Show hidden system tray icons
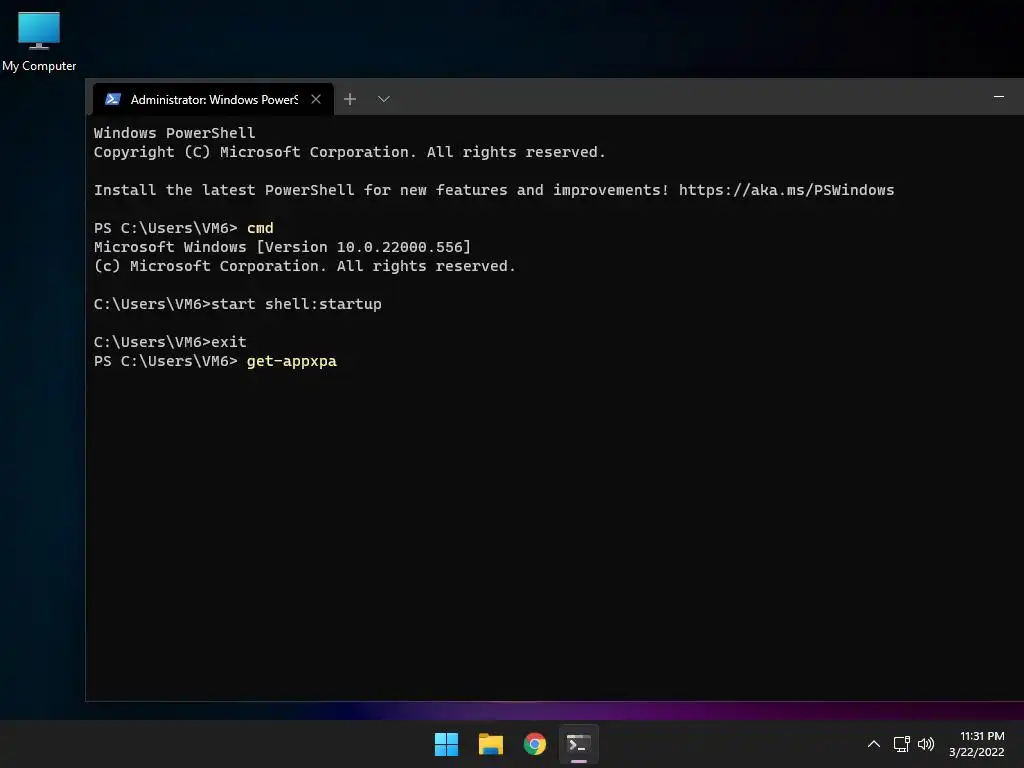Screen dimensions: 1024x768 point(874,744)
